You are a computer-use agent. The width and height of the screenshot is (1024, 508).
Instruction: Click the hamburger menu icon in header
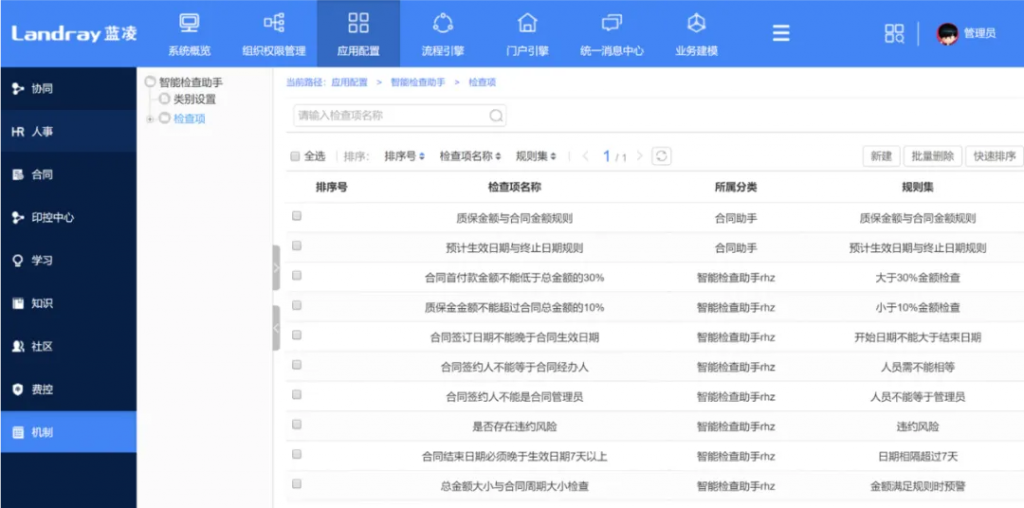click(781, 33)
